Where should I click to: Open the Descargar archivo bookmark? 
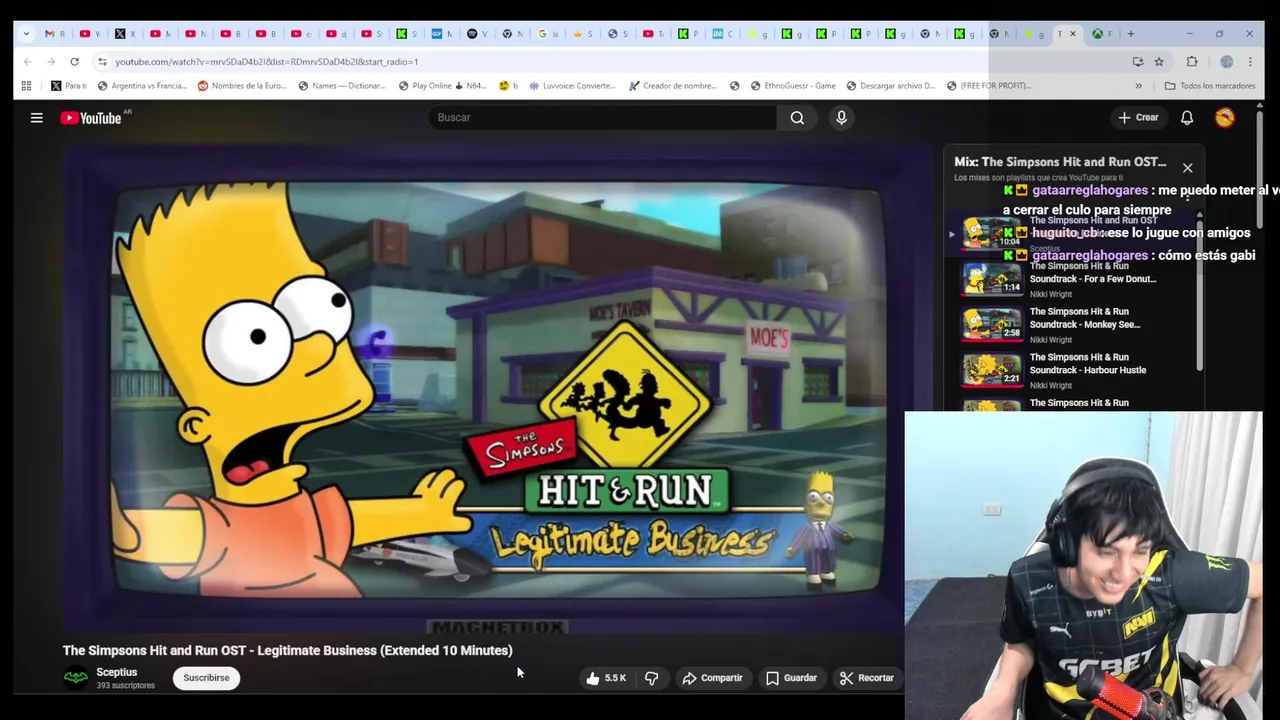890,85
